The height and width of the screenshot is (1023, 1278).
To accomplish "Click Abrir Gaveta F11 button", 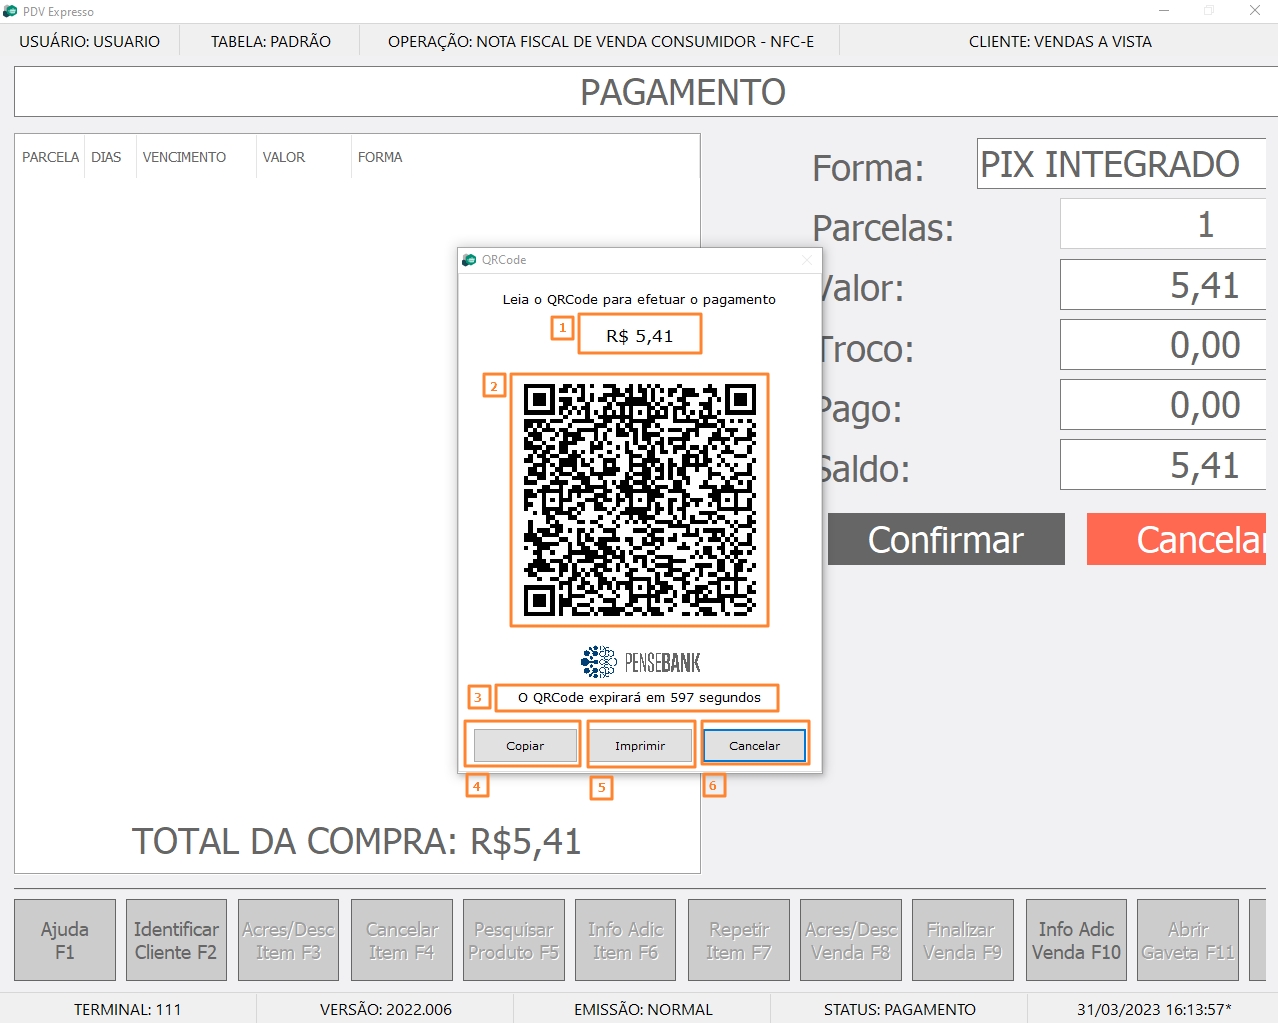I will [x=1188, y=940].
